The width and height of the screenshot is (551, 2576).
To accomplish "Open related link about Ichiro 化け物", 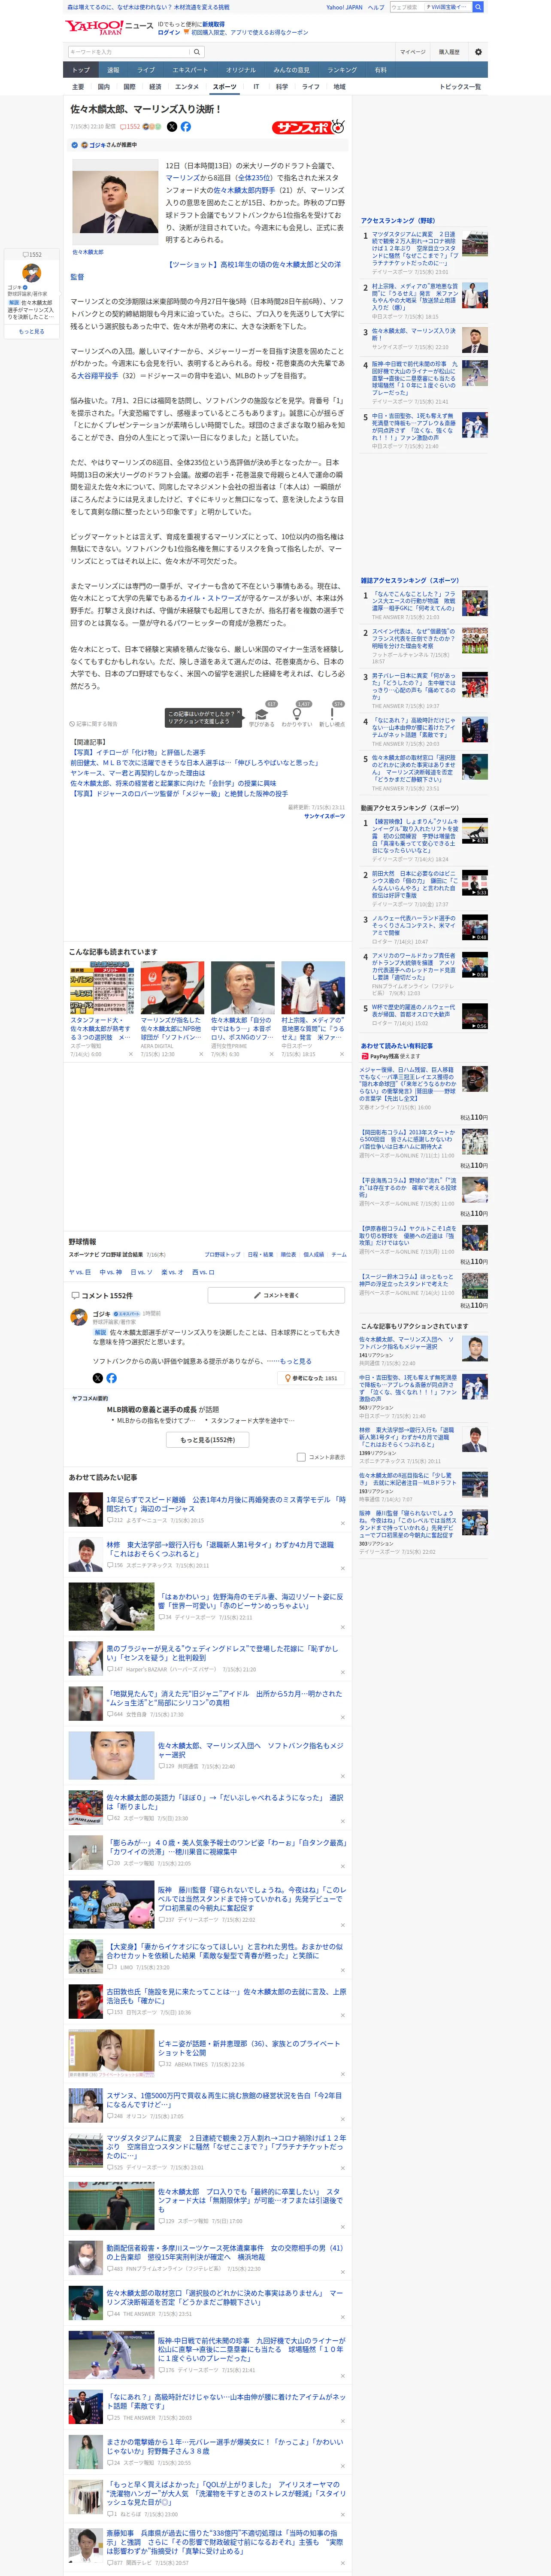I will (x=139, y=753).
